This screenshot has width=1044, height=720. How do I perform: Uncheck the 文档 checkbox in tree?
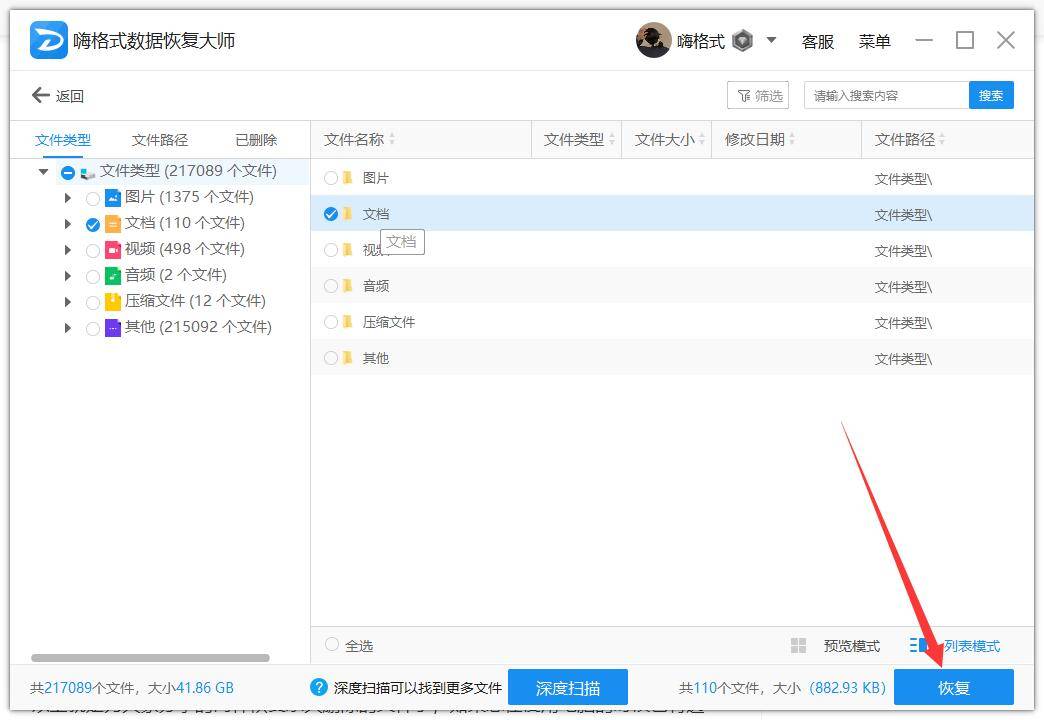click(x=93, y=224)
